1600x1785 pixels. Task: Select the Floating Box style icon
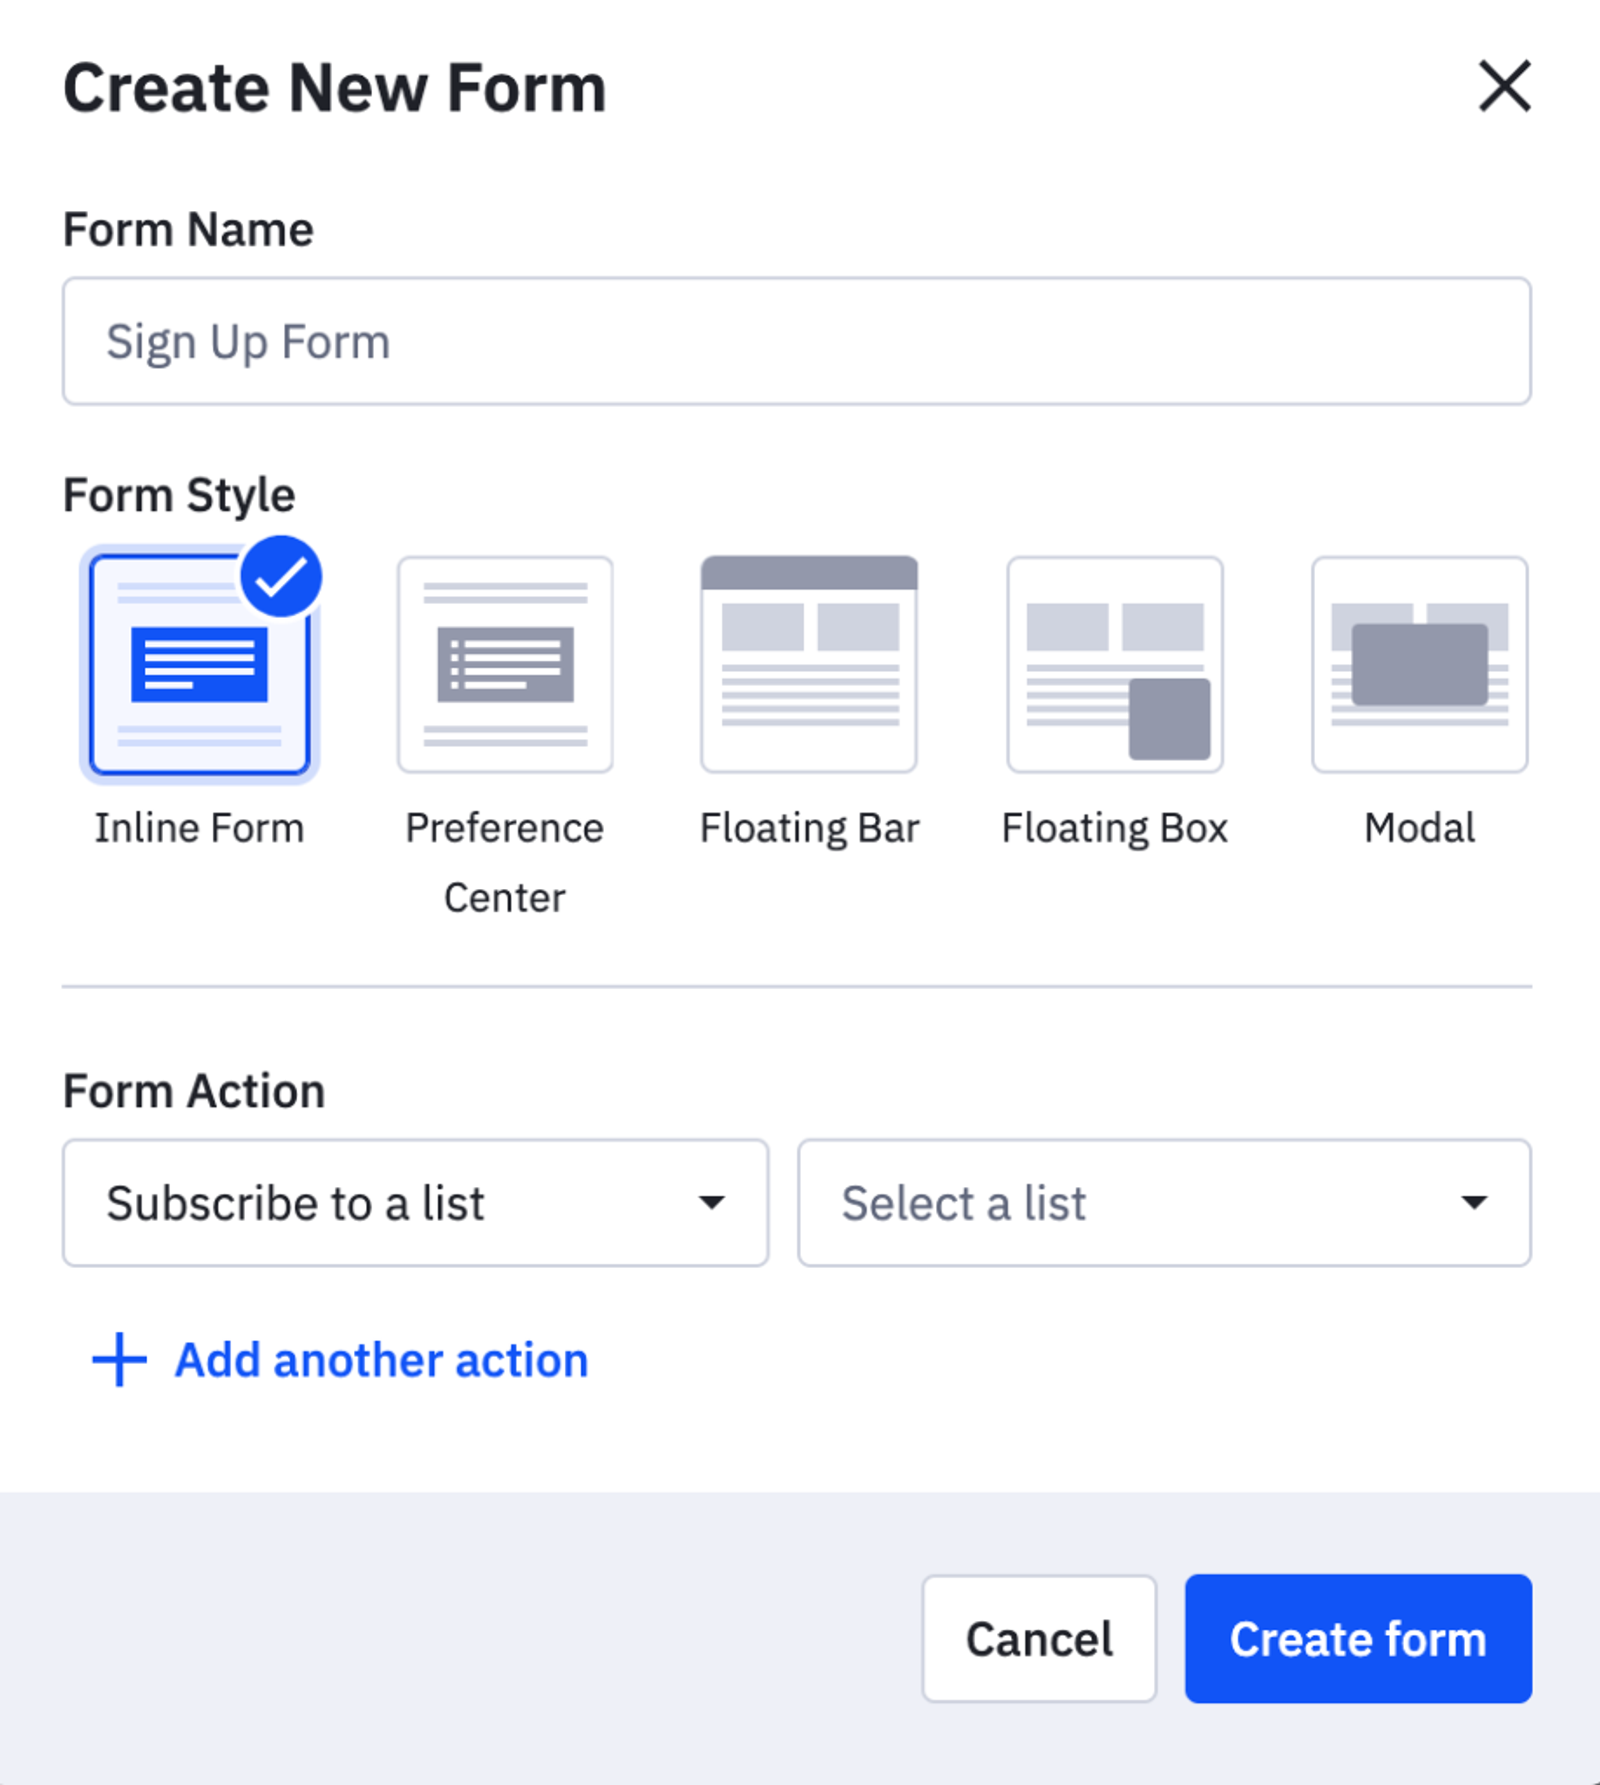[1115, 665]
